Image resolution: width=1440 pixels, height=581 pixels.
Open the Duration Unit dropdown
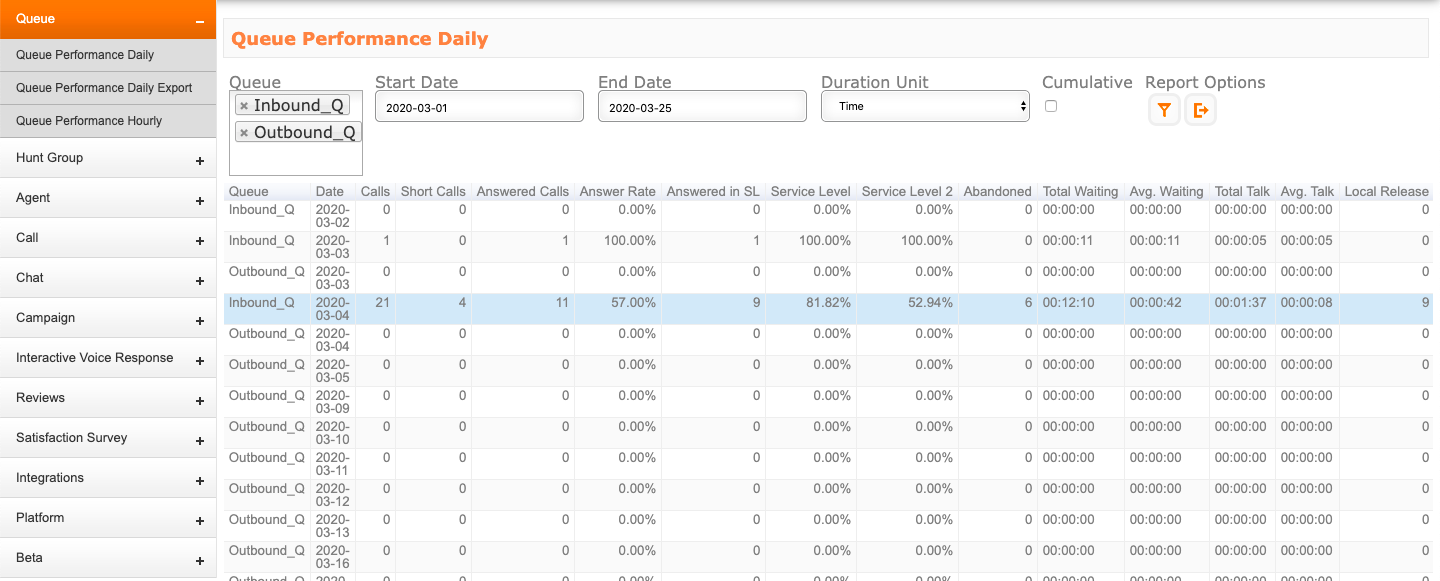[x=925, y=106]
